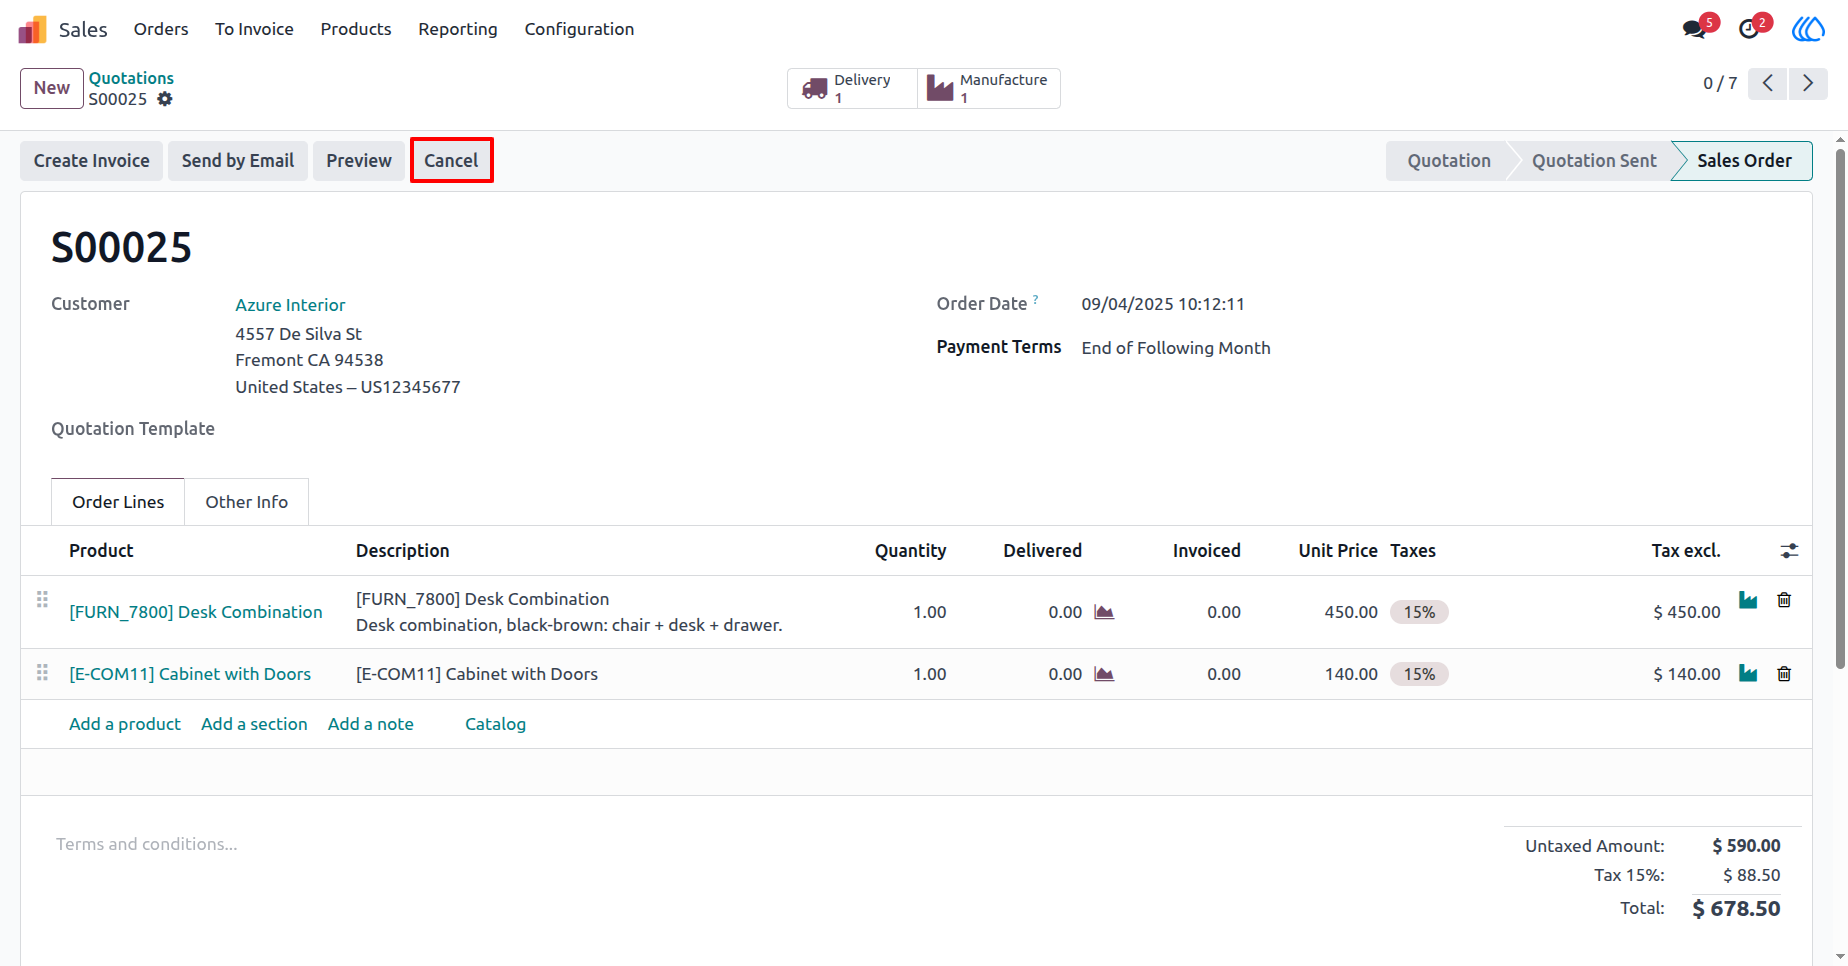Open the gear actions menu next to S00025

click(x=165, y=99)
